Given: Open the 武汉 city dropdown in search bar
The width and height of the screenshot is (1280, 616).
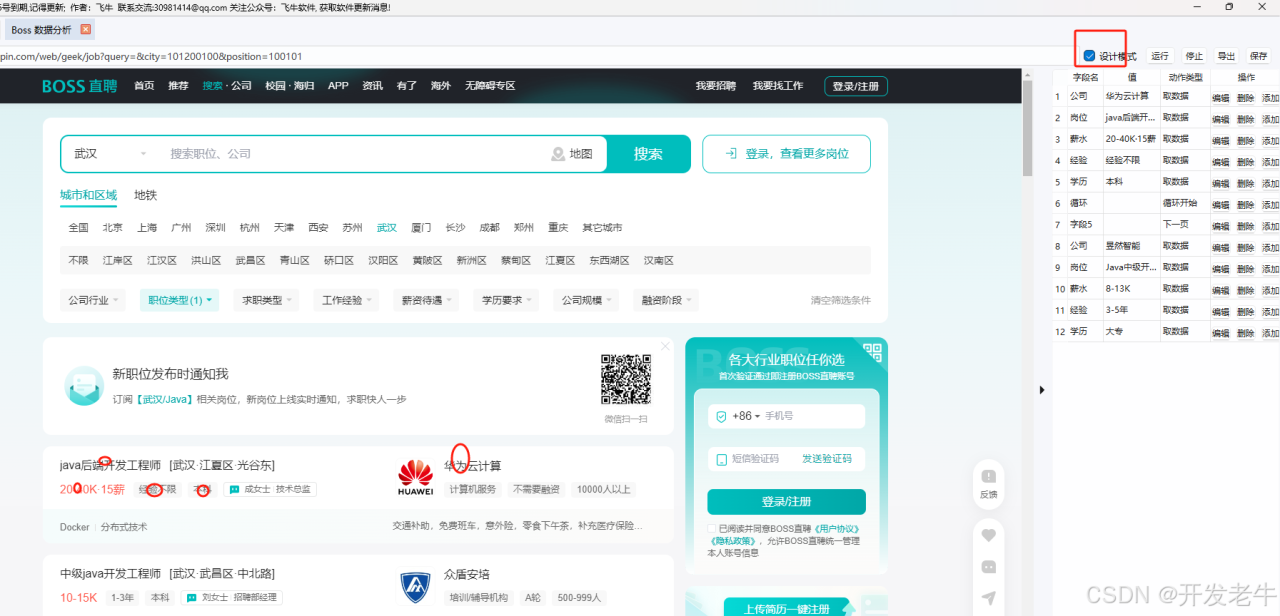Looking at the screenshot, I should pos(110,154).
